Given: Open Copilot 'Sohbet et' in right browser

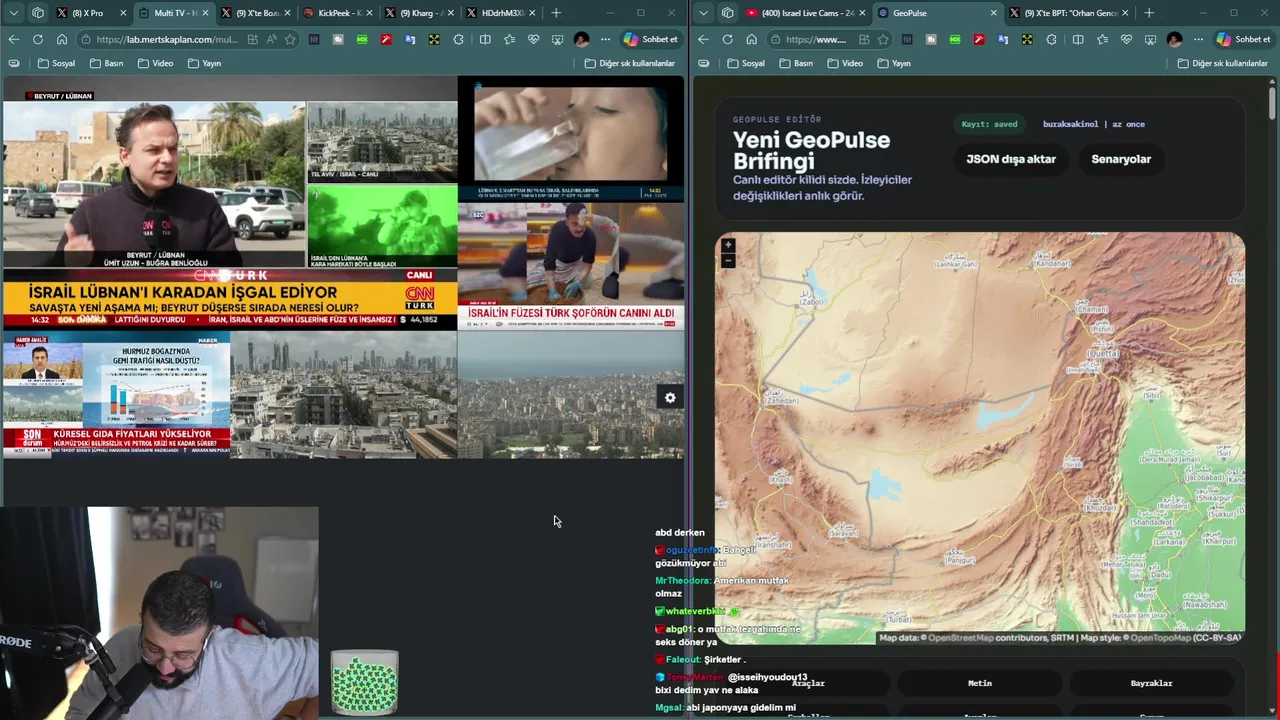Looking at the screenshot, I should coord(1243,39).
